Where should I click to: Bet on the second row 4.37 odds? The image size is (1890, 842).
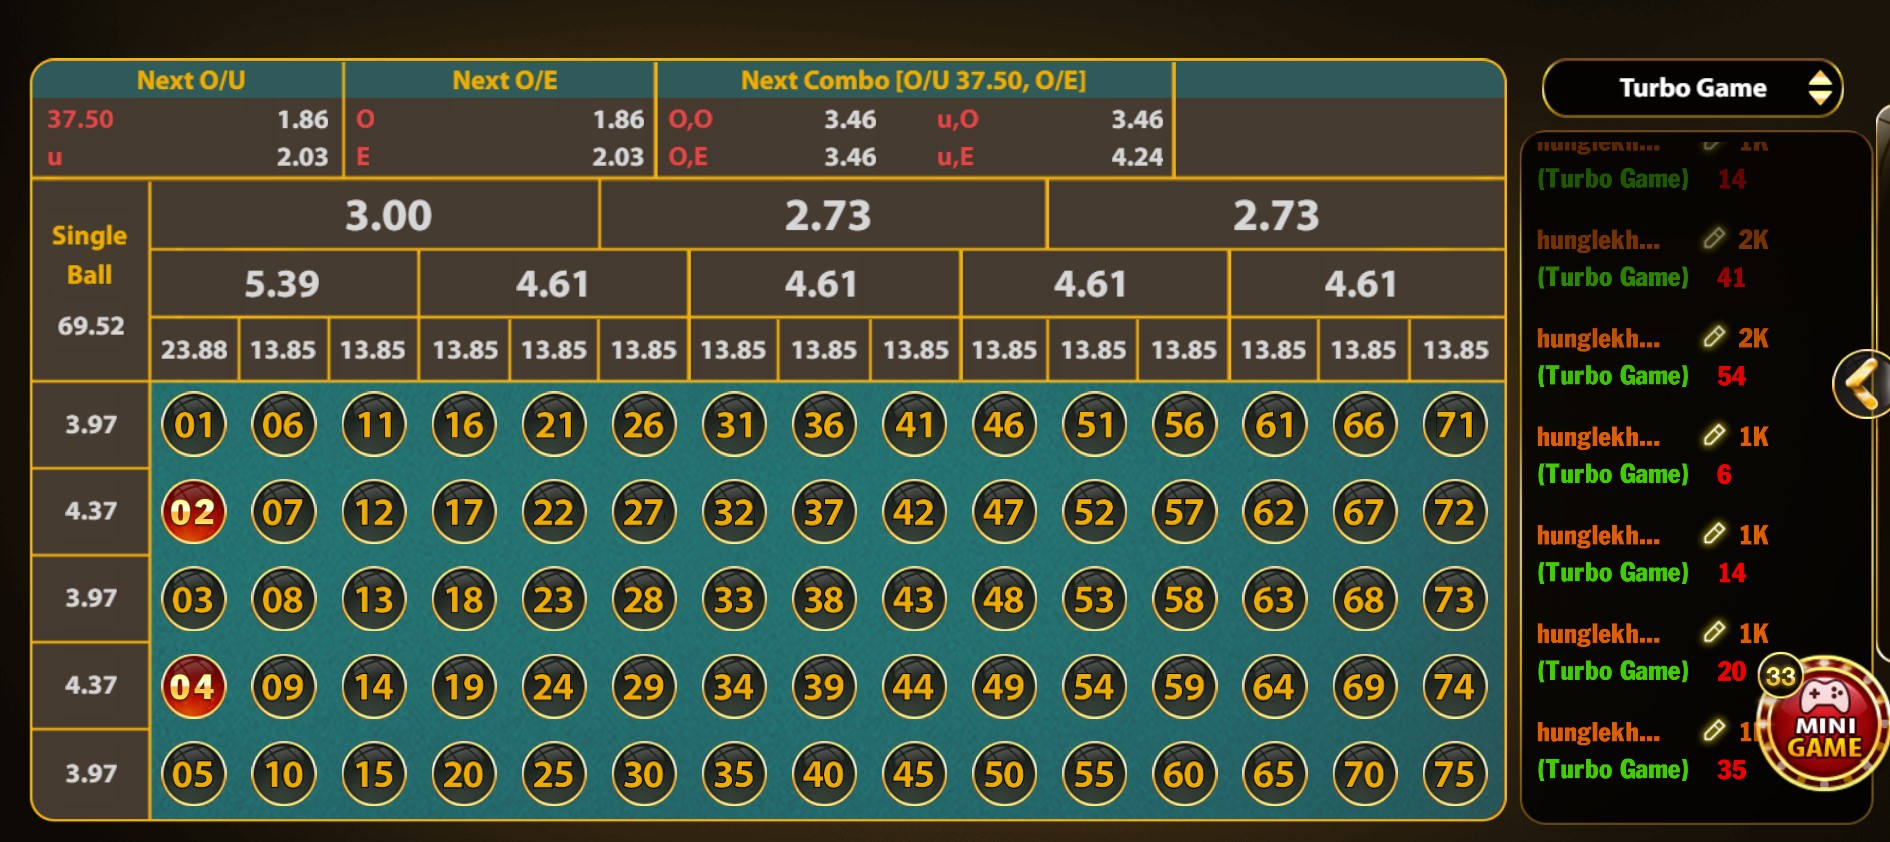(91, 511)
